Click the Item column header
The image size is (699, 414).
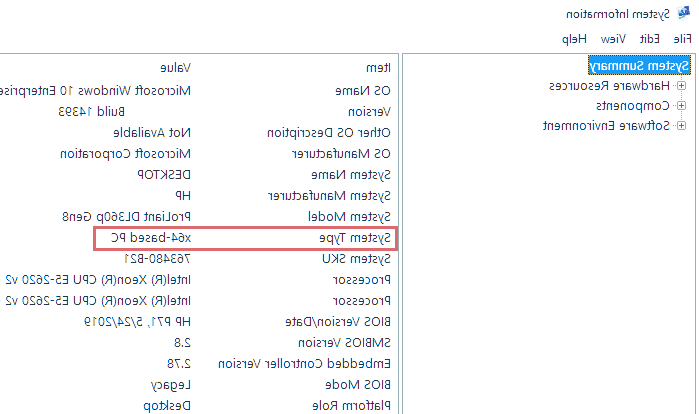(x=376, y=67)
